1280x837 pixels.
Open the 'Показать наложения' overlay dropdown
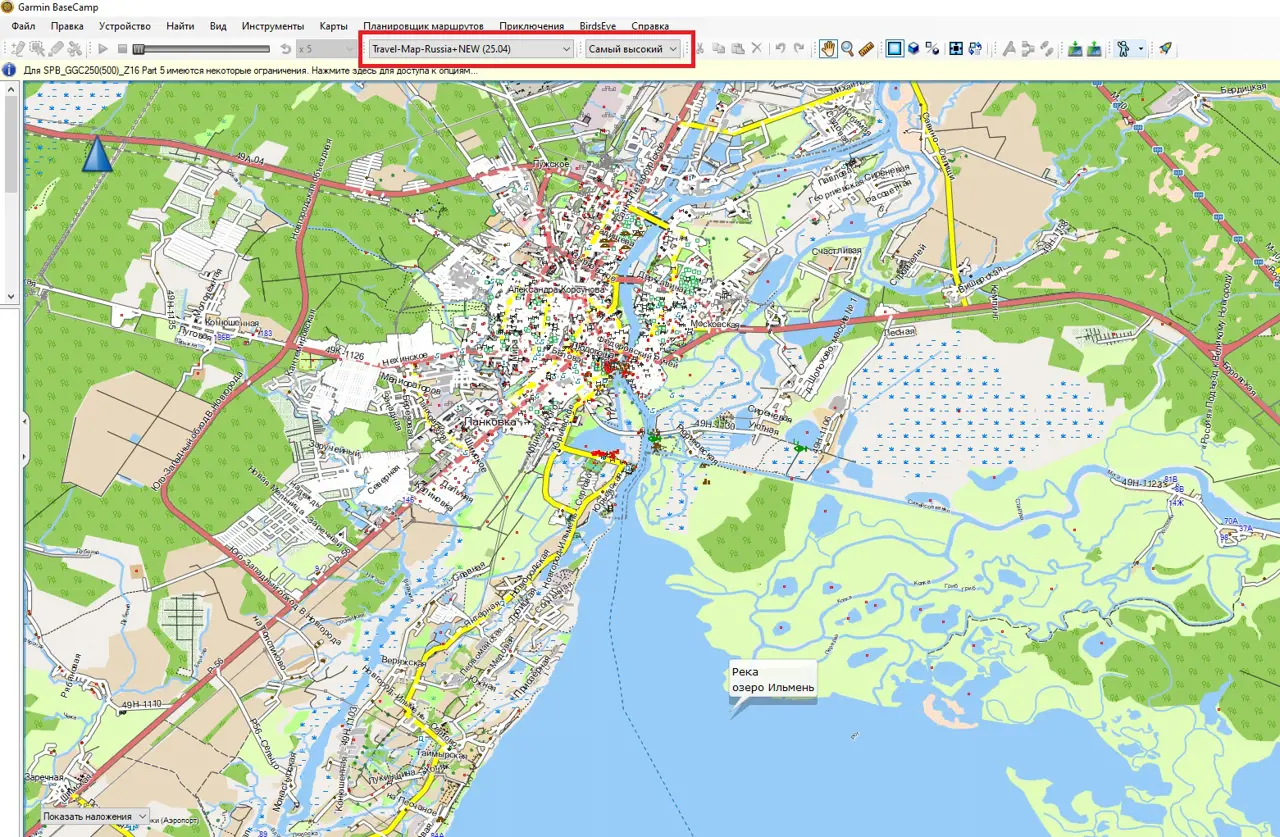pyautogui.click(x=95, y=817)
